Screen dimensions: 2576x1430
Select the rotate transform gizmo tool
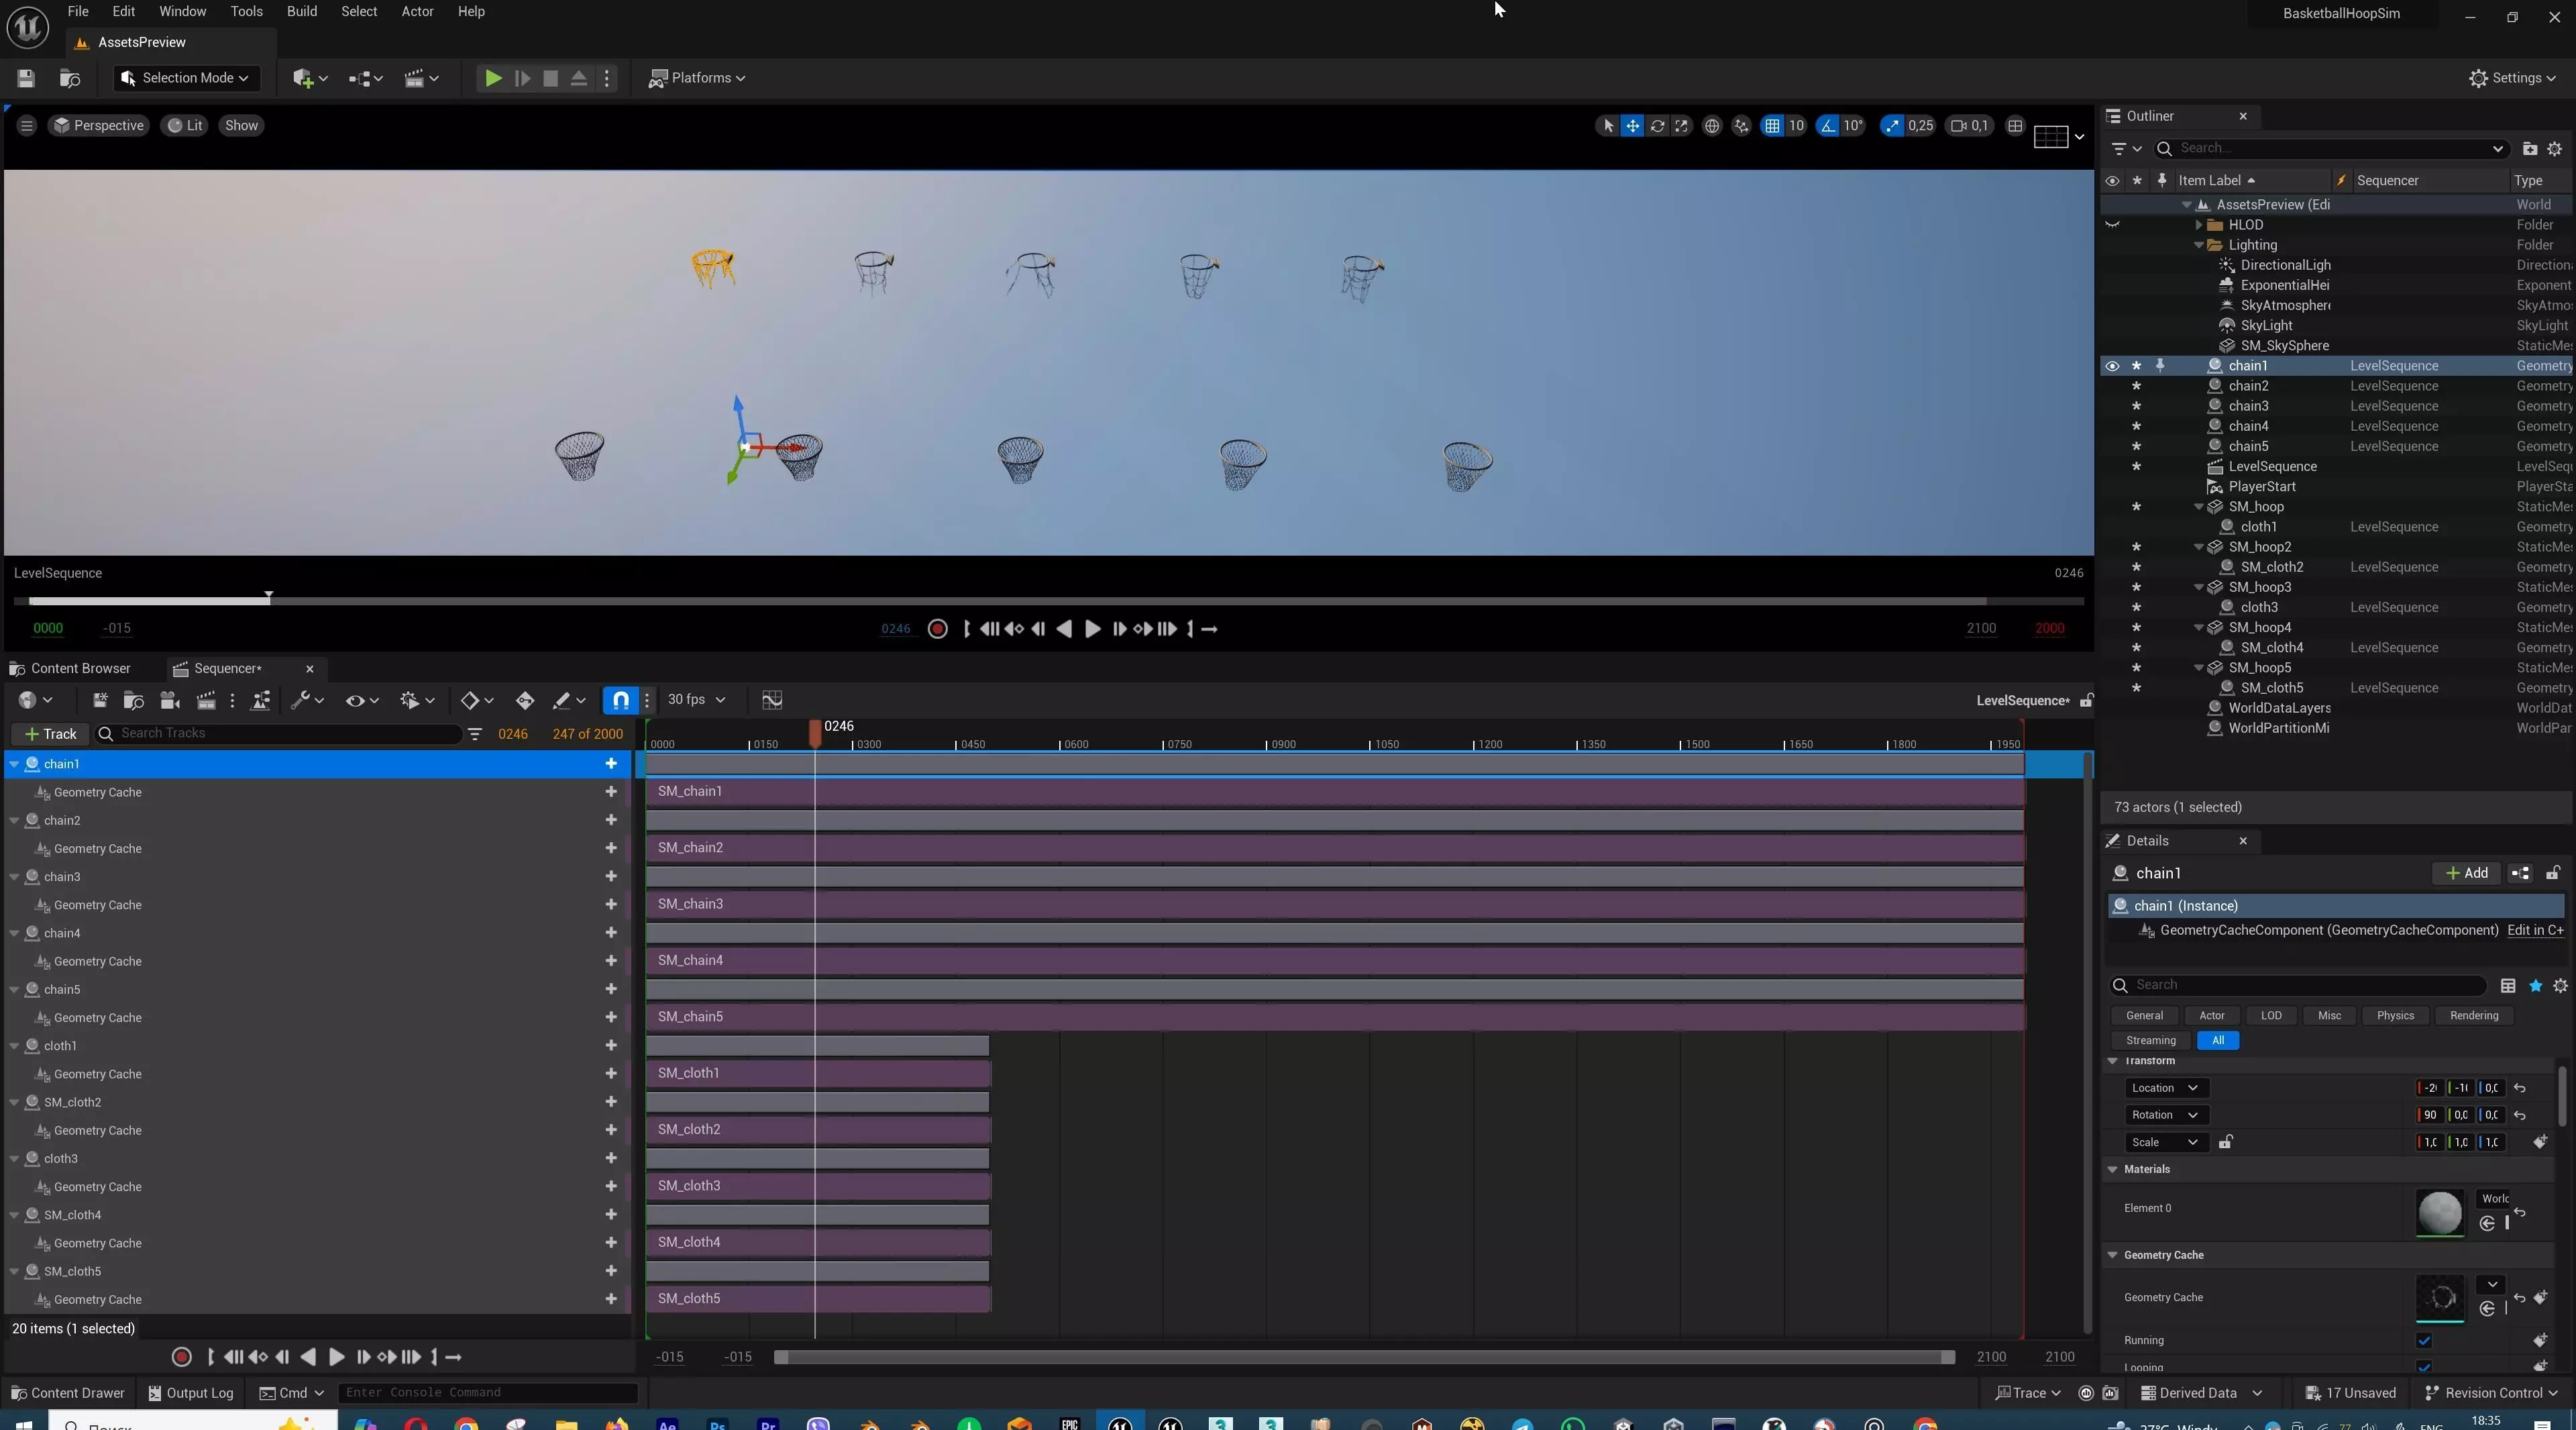click(x=1657, y=126)
